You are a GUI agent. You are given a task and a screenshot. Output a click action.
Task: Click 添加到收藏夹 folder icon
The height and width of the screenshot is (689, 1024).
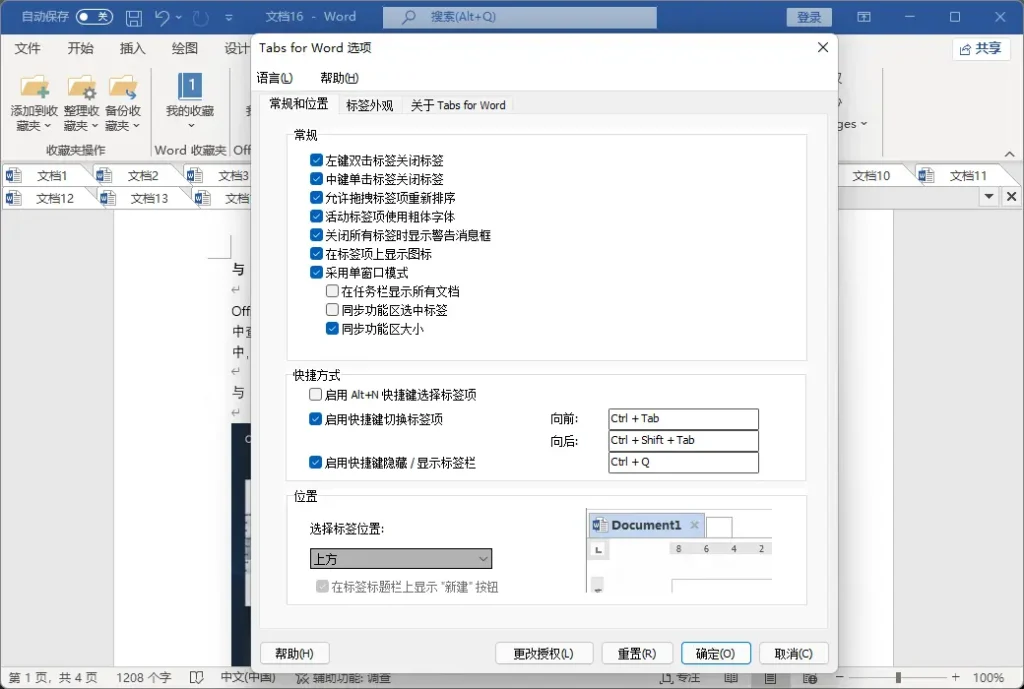35,87
